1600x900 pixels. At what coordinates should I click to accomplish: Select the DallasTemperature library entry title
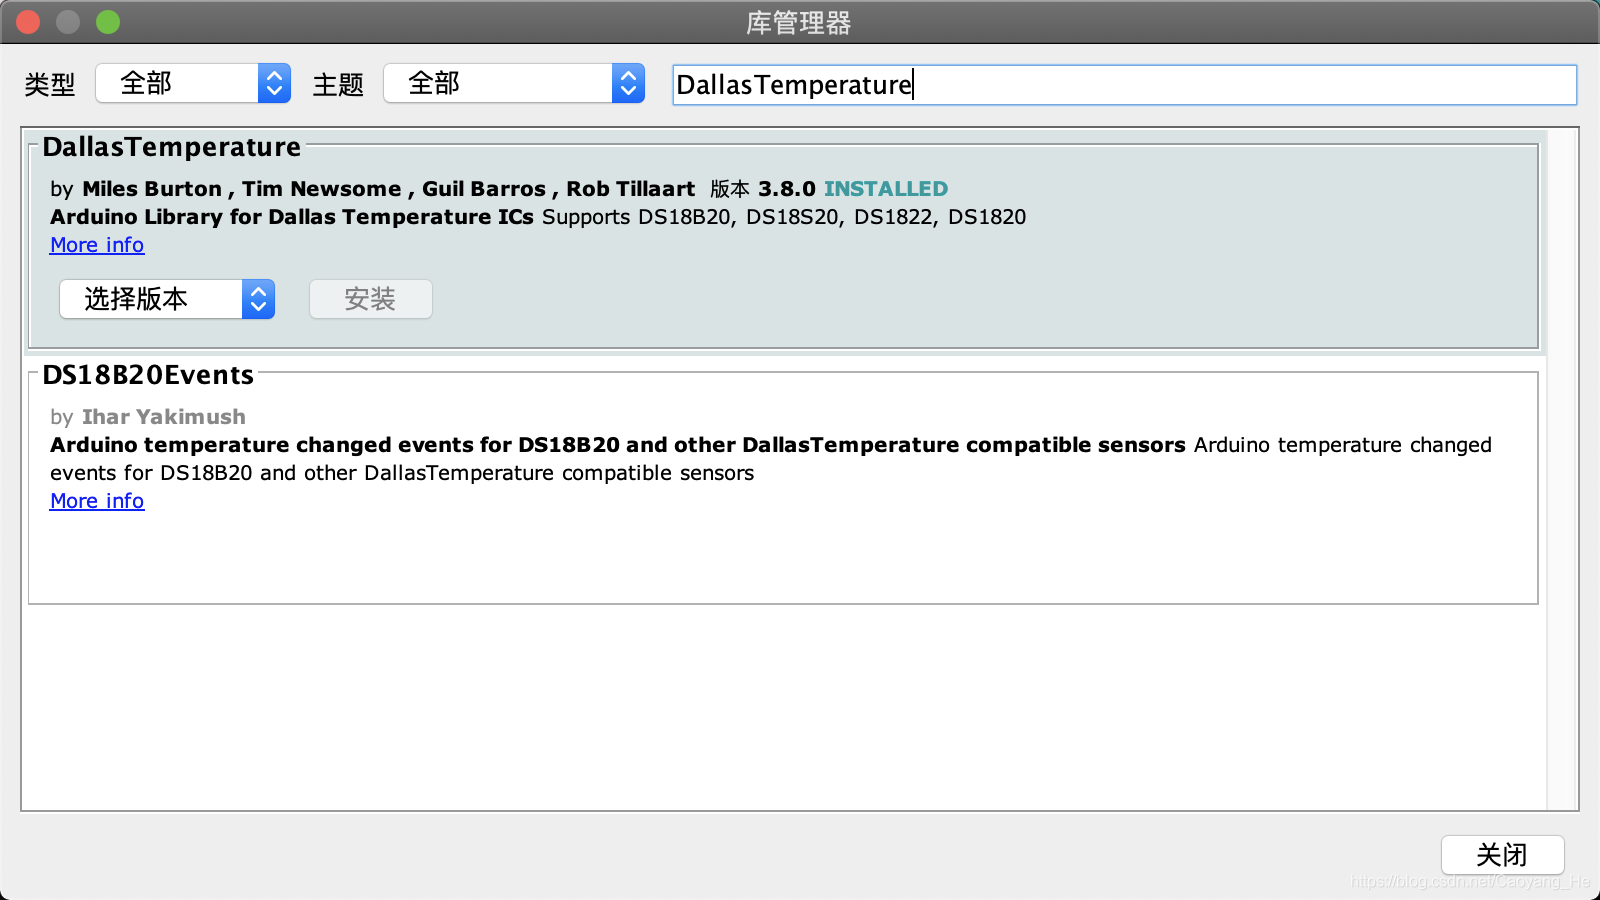[x=171, y=147]
